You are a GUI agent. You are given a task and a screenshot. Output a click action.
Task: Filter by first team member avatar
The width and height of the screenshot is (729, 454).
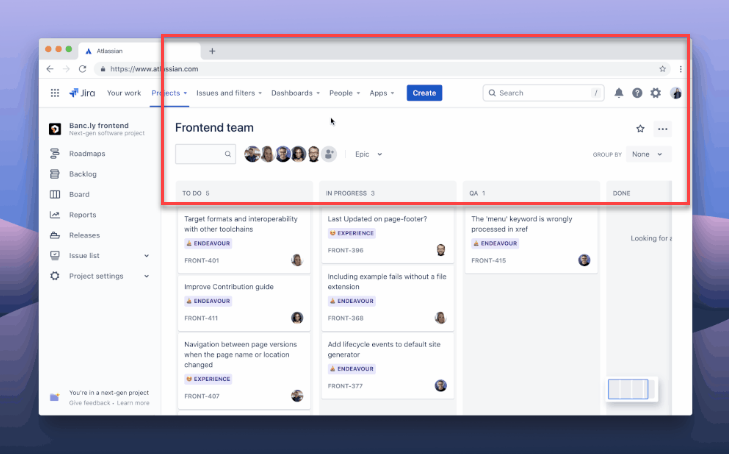click(x=252, y=154)
